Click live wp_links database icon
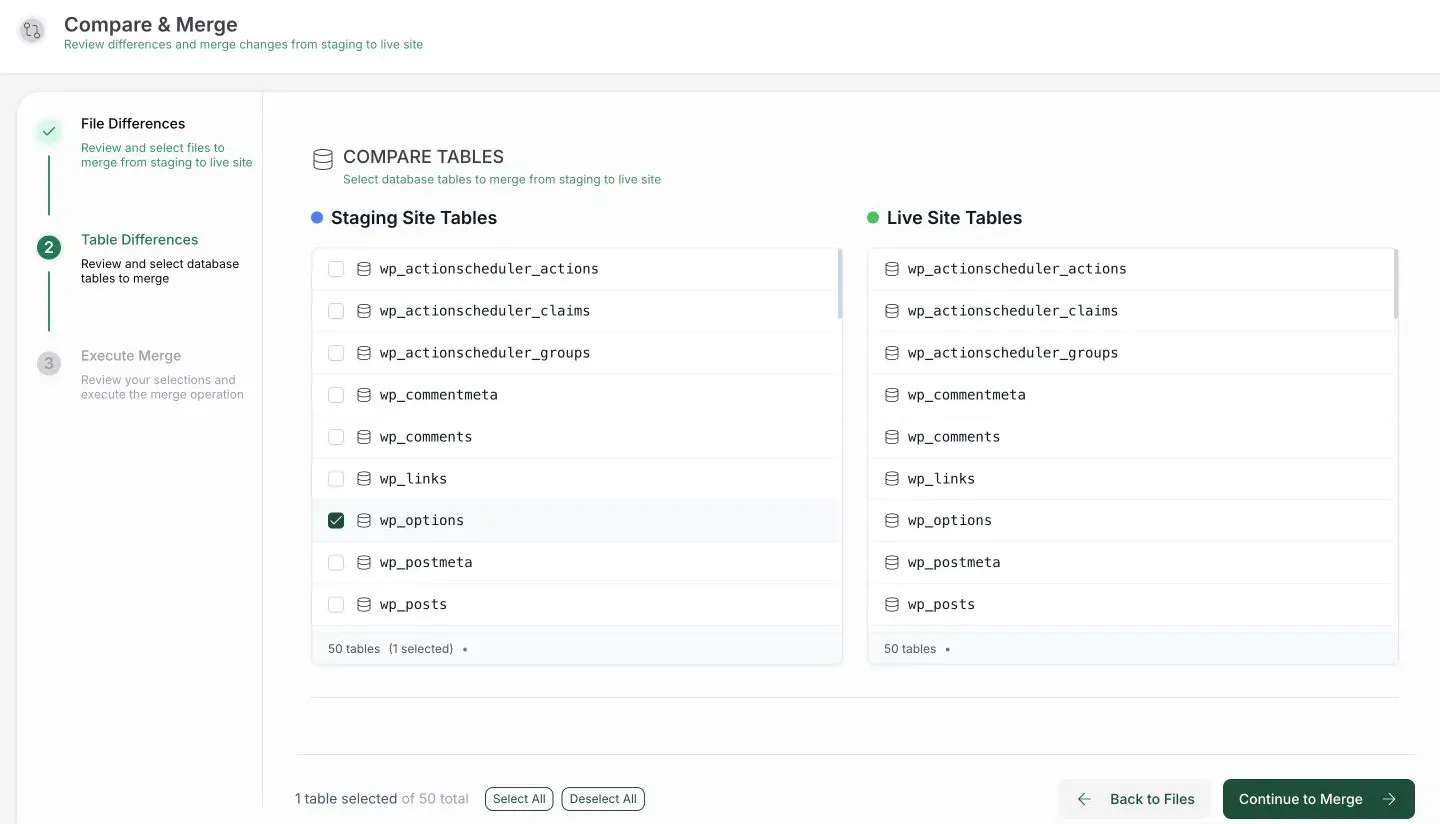This screenshot has width=1440, height=824. click(x=892, y=479)
